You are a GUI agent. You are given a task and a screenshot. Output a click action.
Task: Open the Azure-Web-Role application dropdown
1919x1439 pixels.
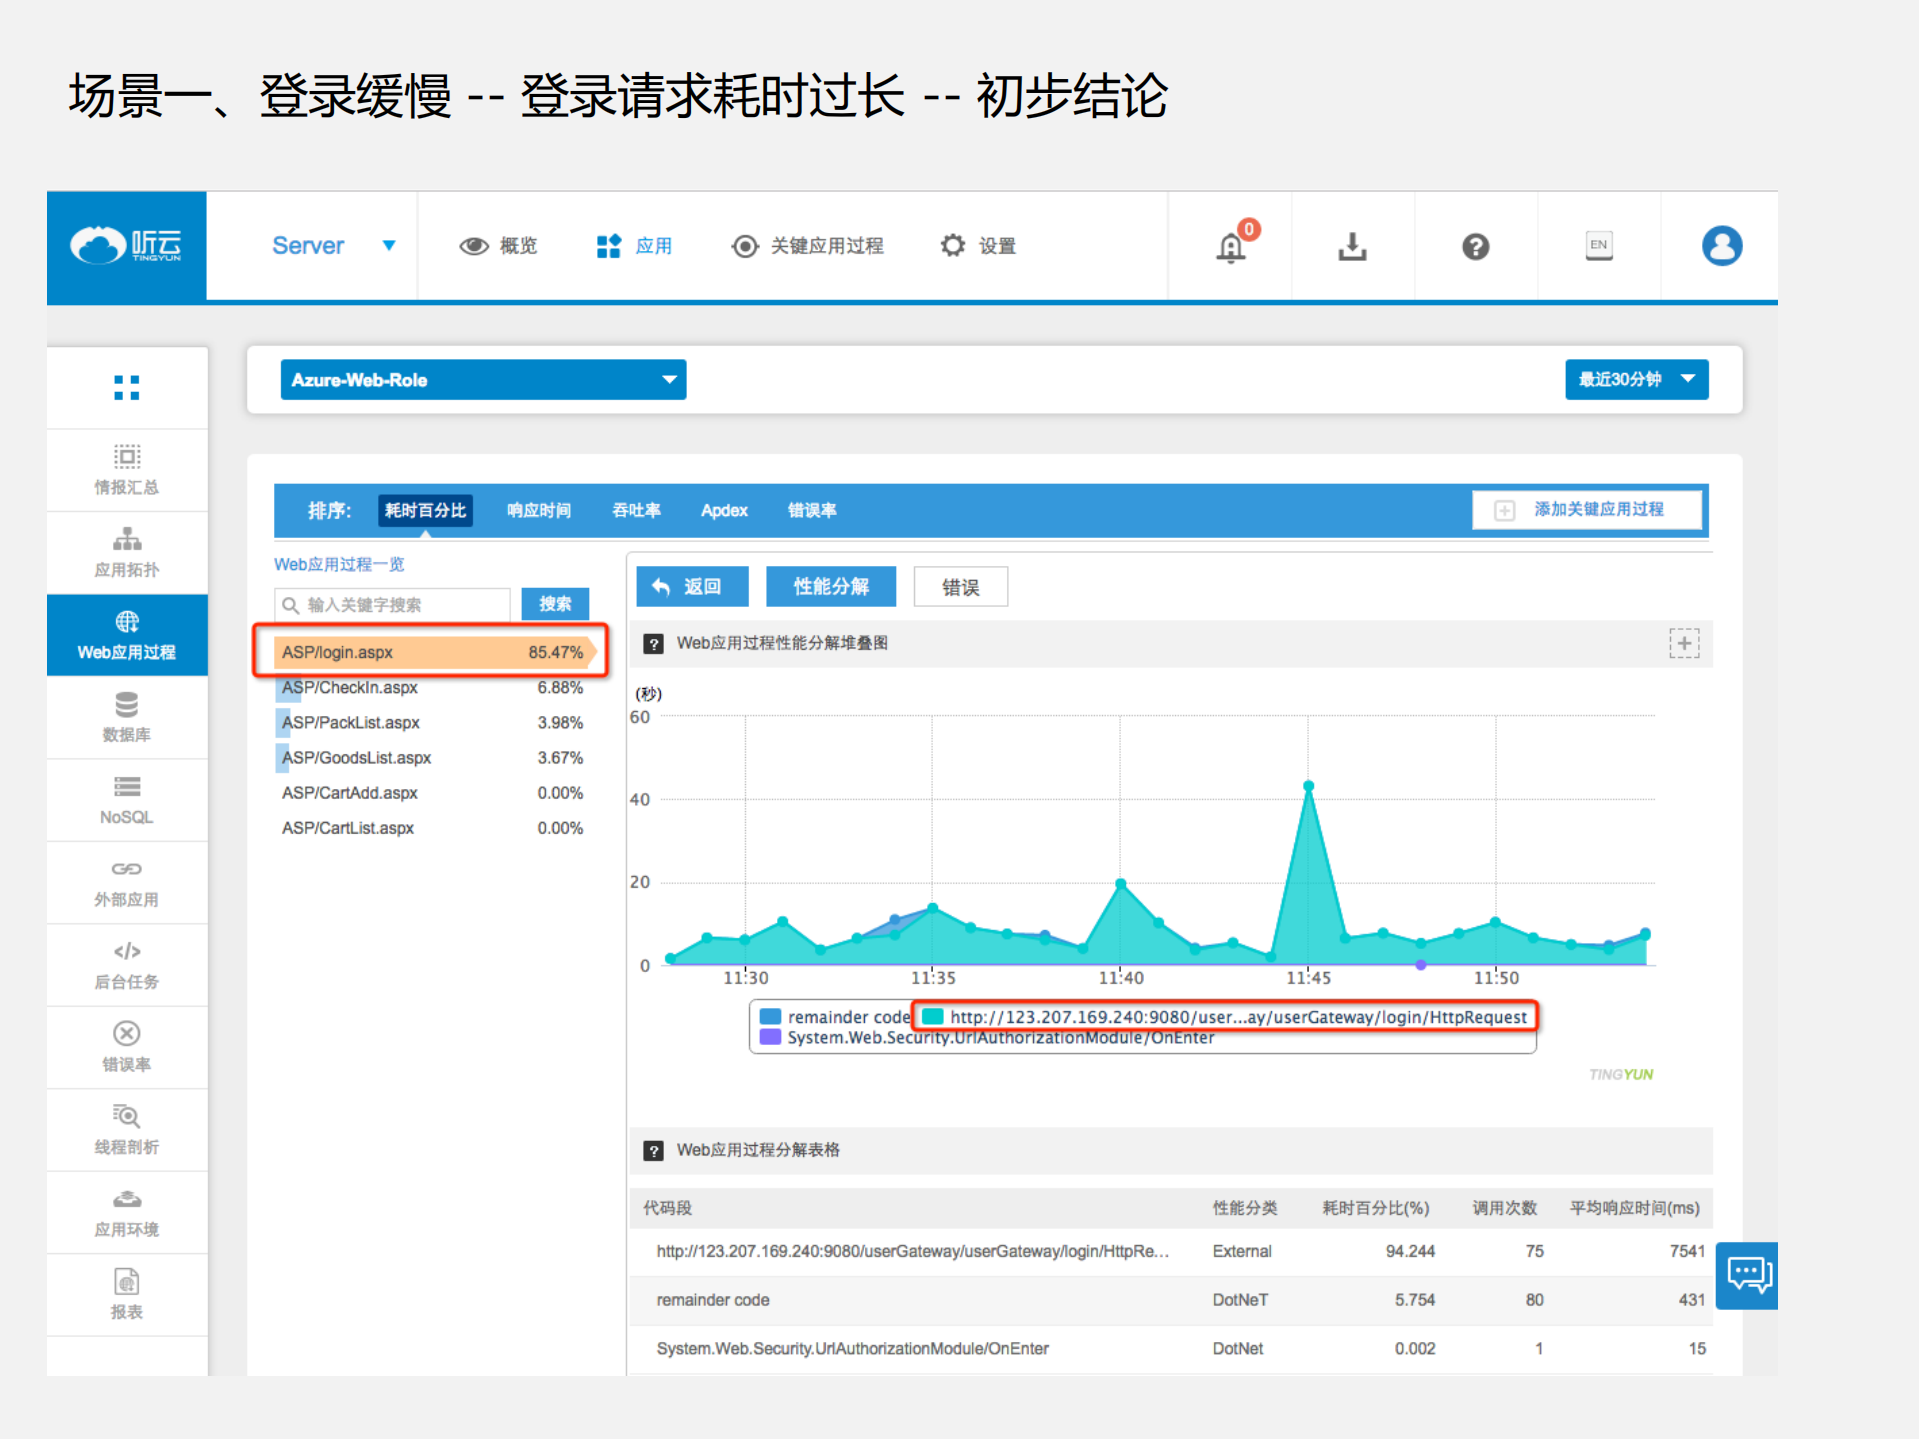pyautogui.click(x=483, y=379)
